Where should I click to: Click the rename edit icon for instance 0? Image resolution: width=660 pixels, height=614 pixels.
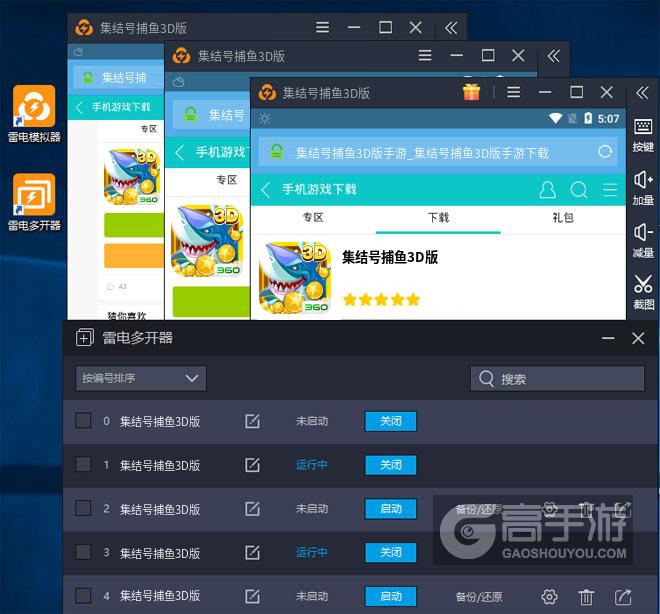coord(252,421)
